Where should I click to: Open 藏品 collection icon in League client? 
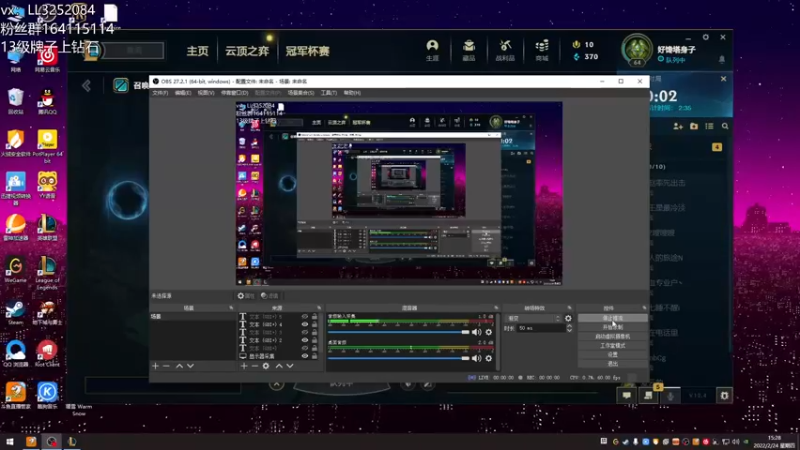(x=468, y=51)
